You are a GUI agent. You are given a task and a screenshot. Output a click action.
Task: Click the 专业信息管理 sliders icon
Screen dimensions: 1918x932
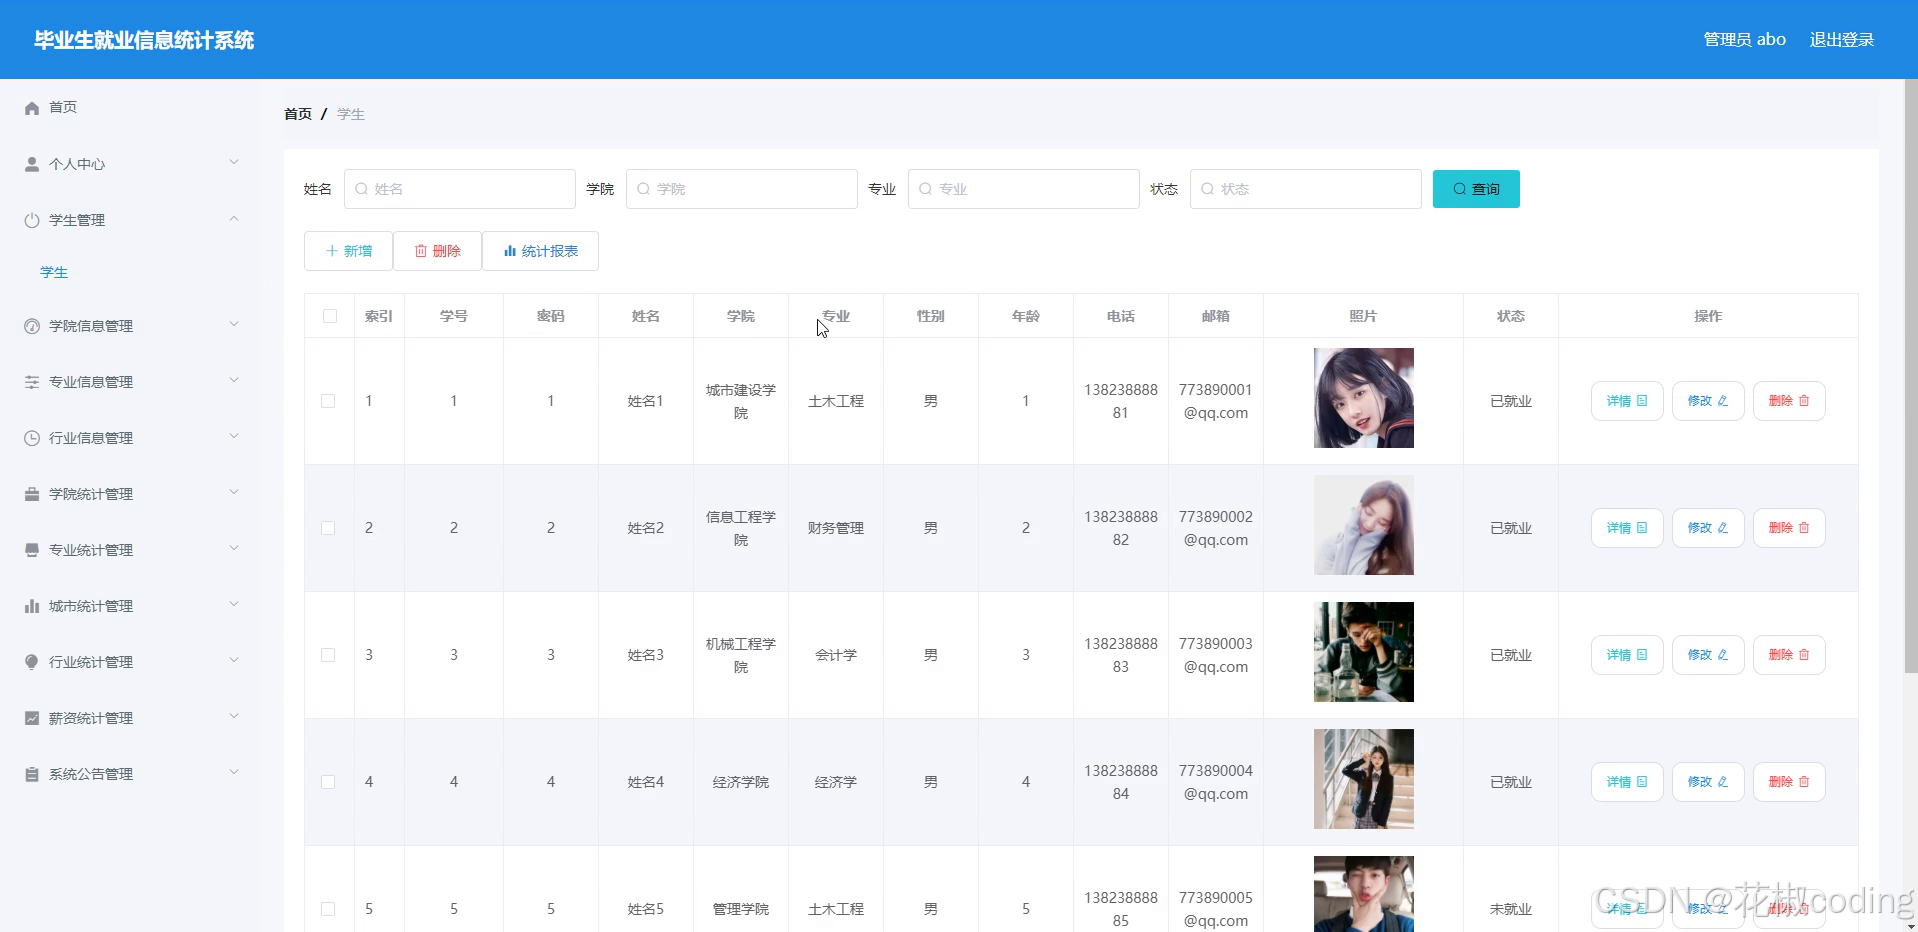(x=32, y=382)
